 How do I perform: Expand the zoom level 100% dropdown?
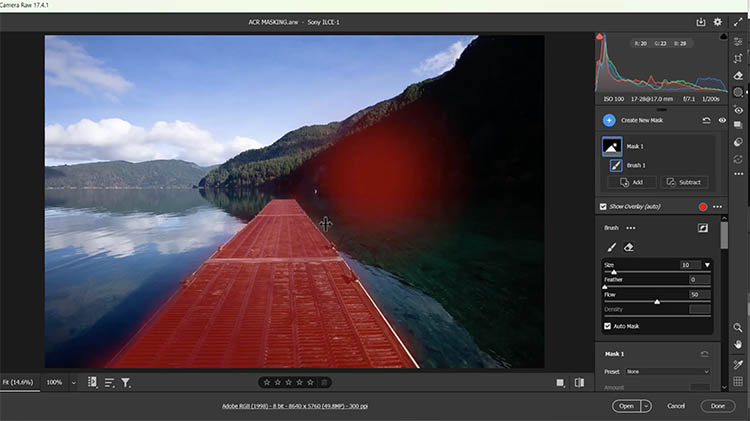74,382
